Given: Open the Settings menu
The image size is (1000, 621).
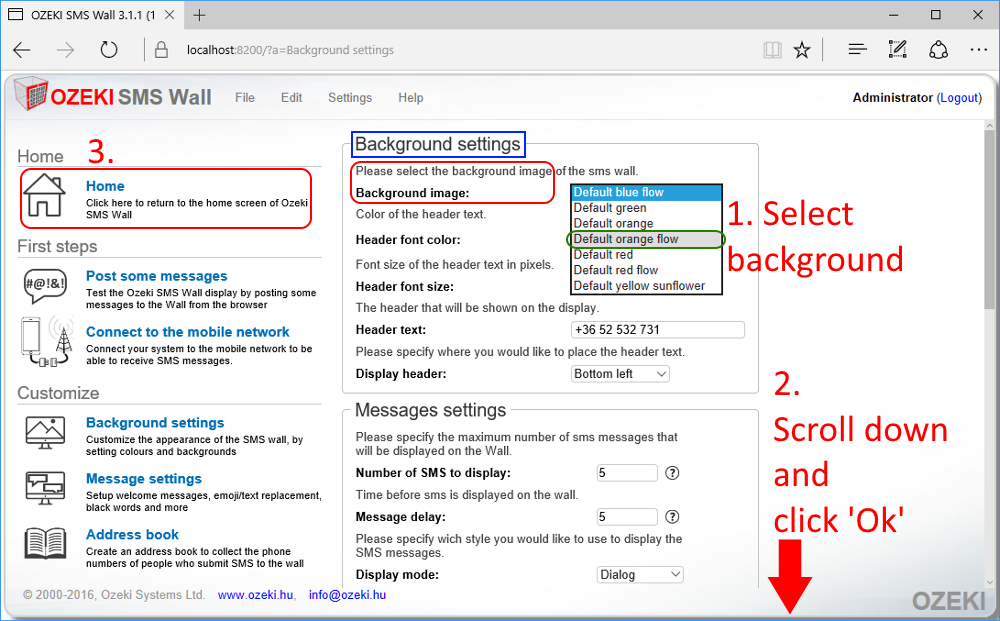Looking at the screenshot, I should click(x=350, y=98).
